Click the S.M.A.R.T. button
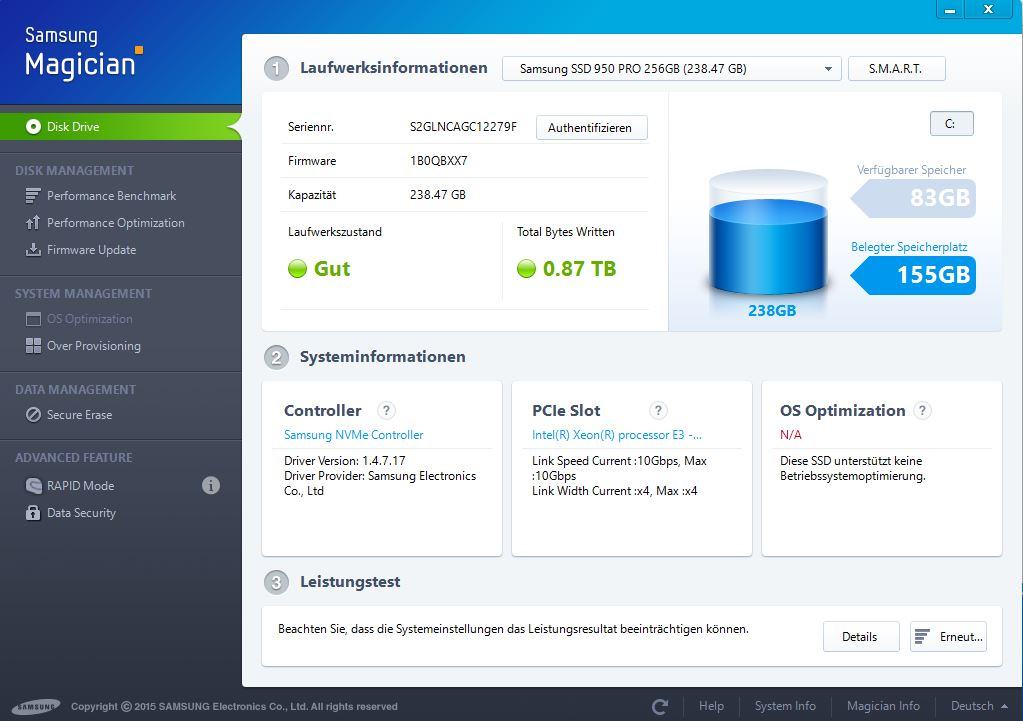The width and height of the screenshot is (1023, 721). tap(896, 69)
